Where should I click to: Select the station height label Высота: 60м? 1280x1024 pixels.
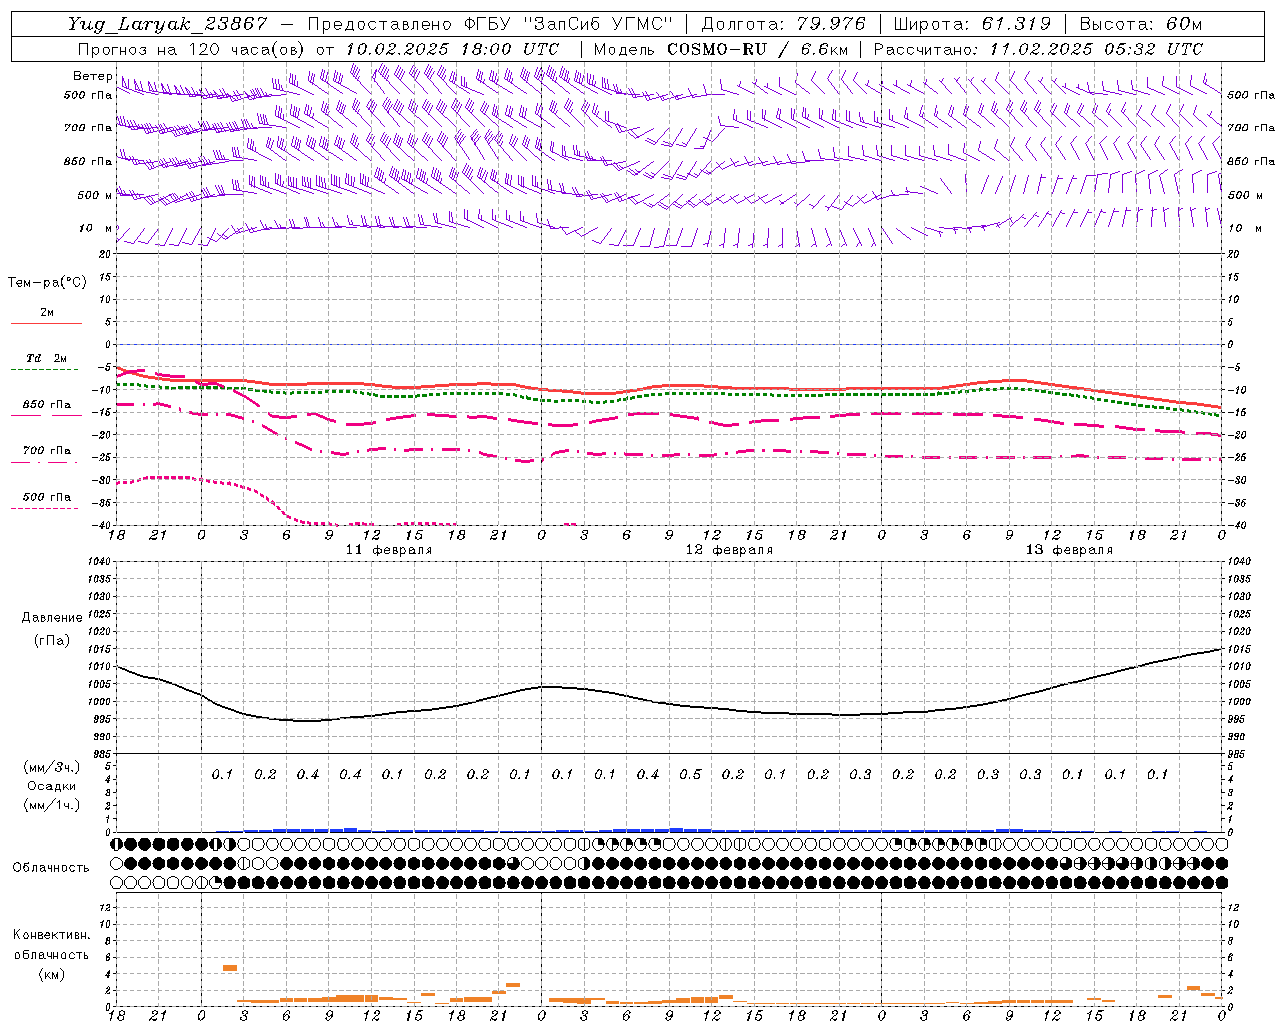click(1141, 24)
